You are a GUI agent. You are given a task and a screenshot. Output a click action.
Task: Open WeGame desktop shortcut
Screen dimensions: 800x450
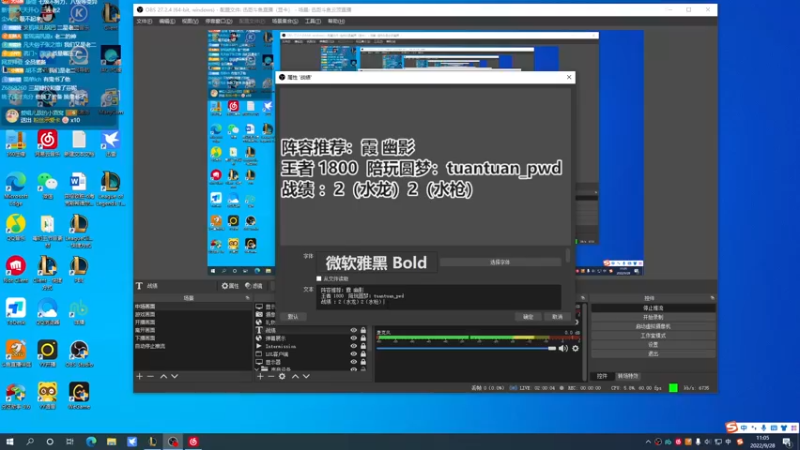click(x=79, y=395)
